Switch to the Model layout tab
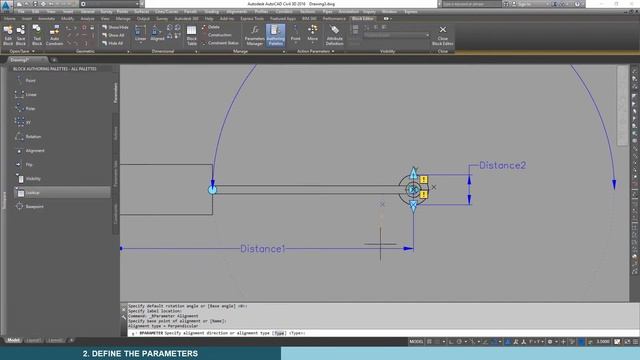The height and width of the screenshot is (360, 640). tap(13, 340)
